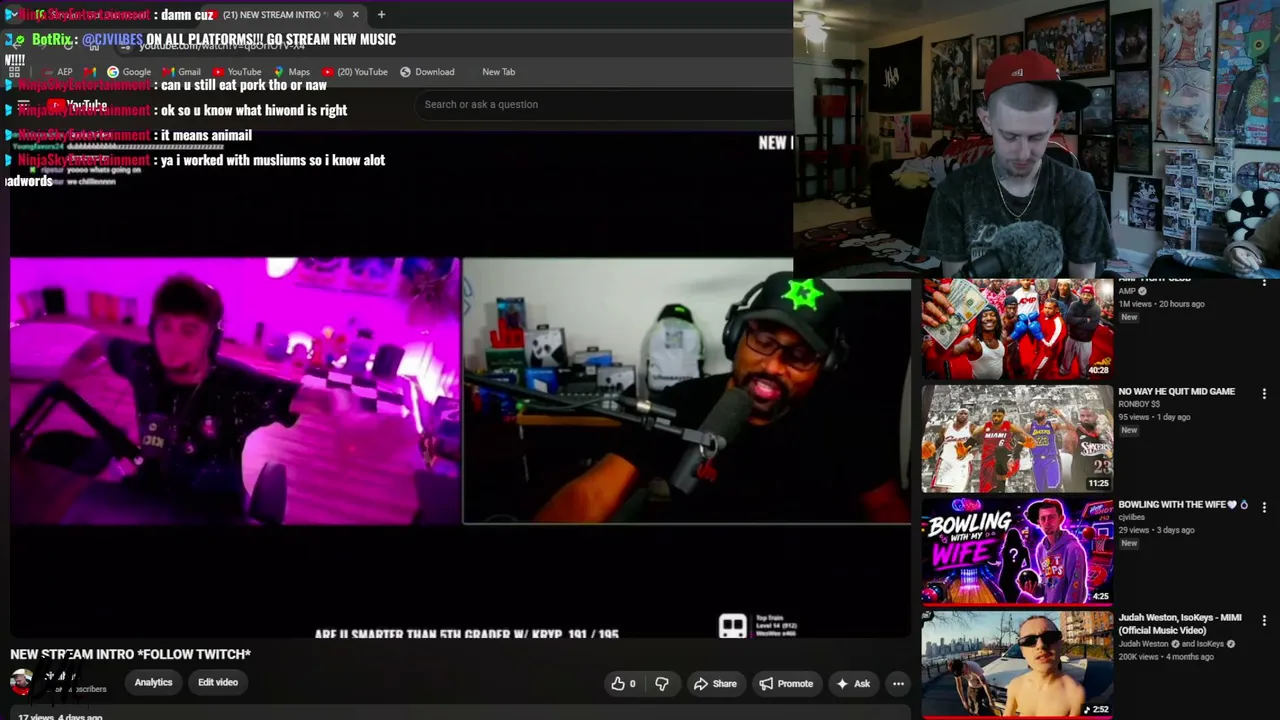This screenshot has height=720, width=1280.
Task: Click the YouTube search box
Action: (x=603, y=104)
